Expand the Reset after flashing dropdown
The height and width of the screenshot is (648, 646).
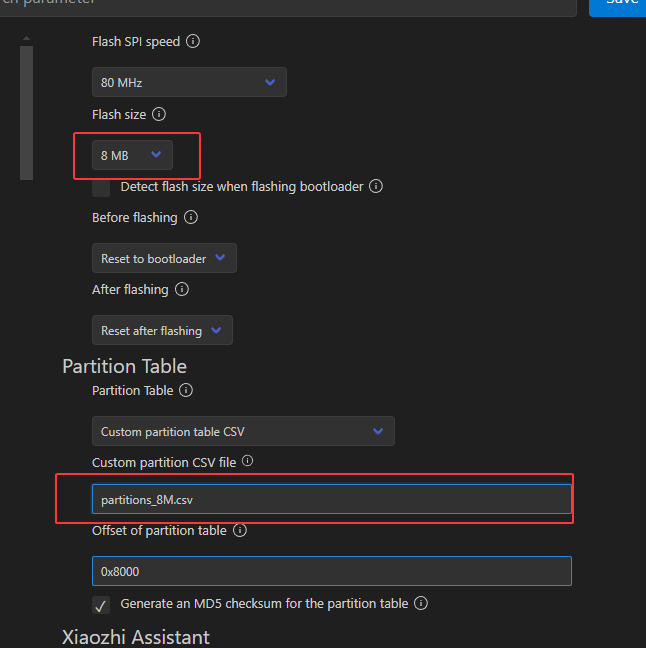point(162,330)
